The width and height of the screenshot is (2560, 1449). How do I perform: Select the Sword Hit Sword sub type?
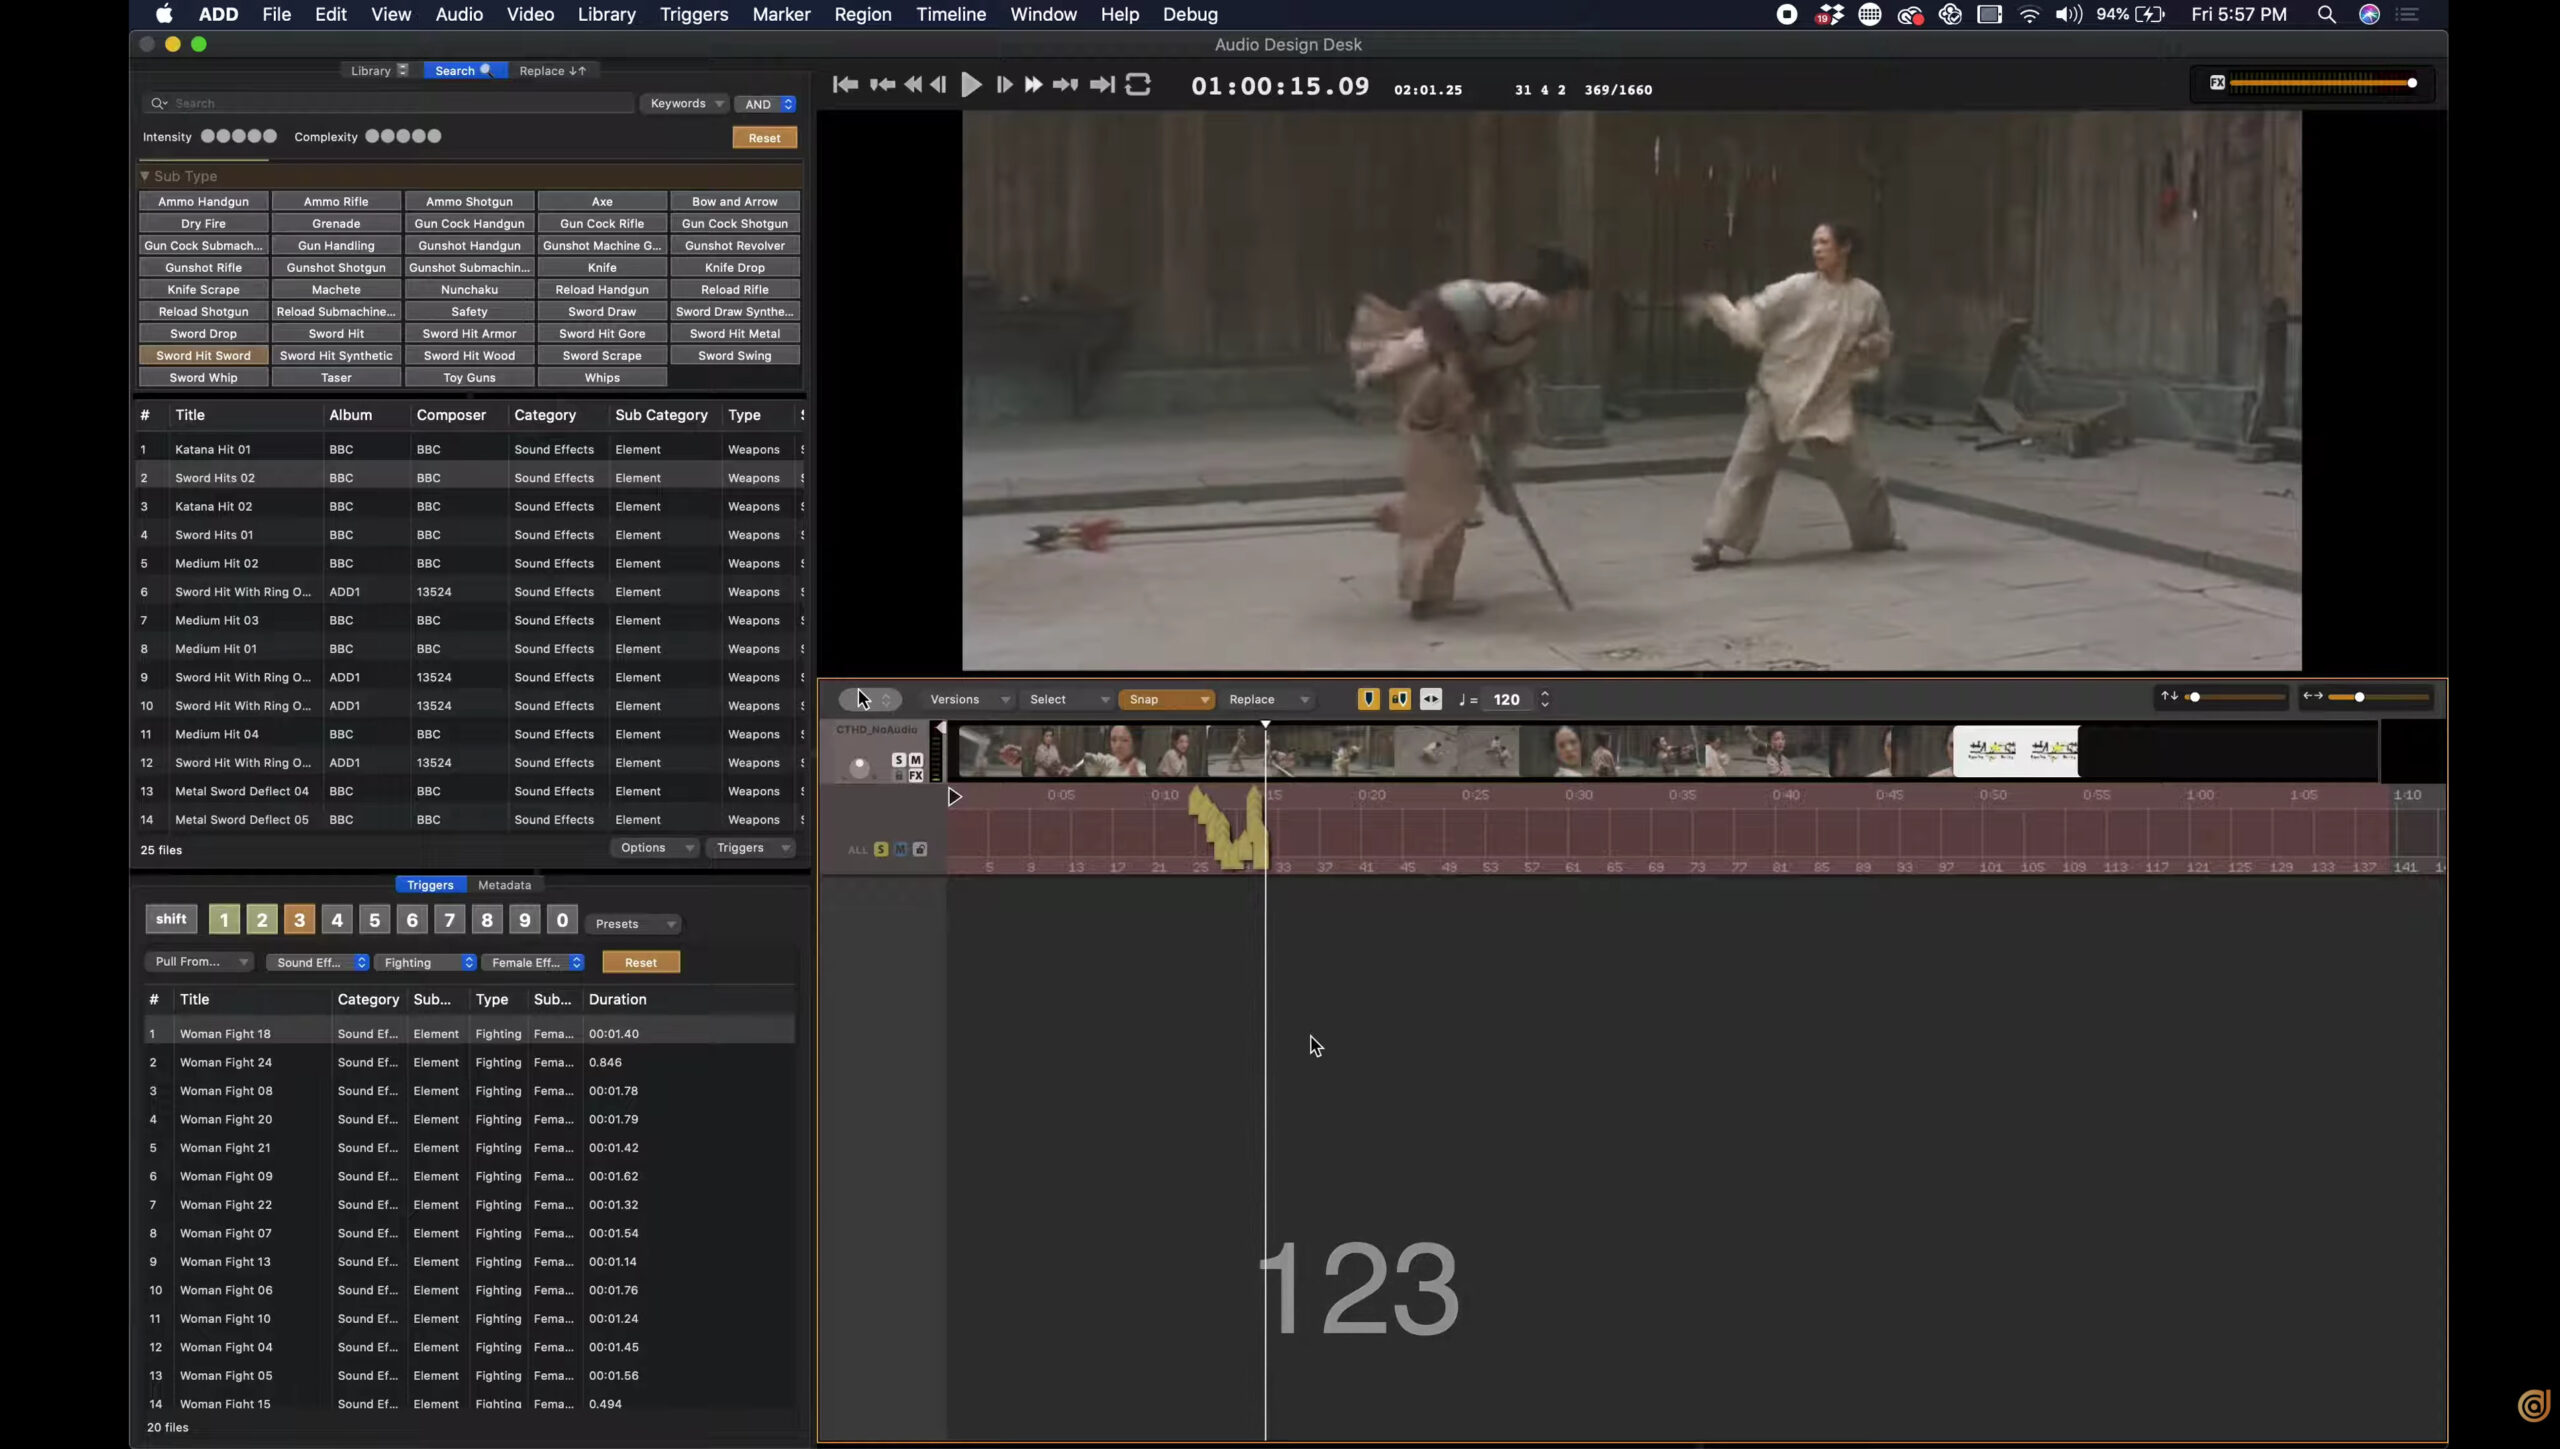[x=203, y=355]
